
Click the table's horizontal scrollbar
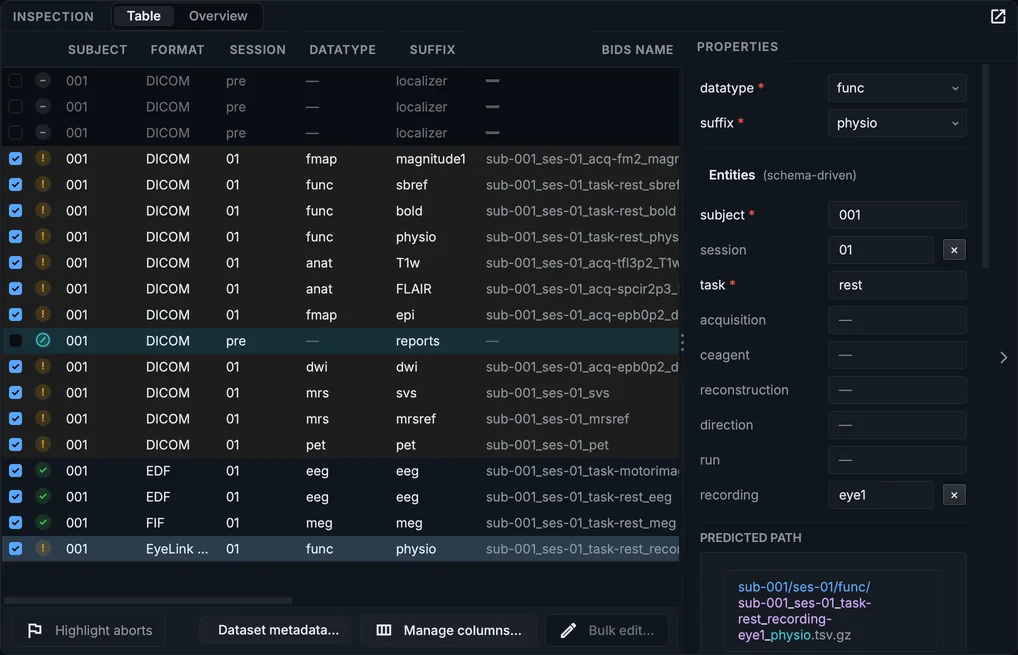click(148, 600)
